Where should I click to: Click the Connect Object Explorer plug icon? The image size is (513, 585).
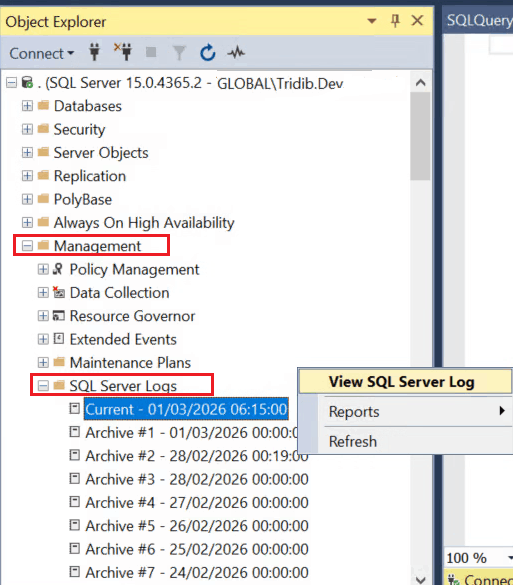pyautogui.click(x=94, y=53)
